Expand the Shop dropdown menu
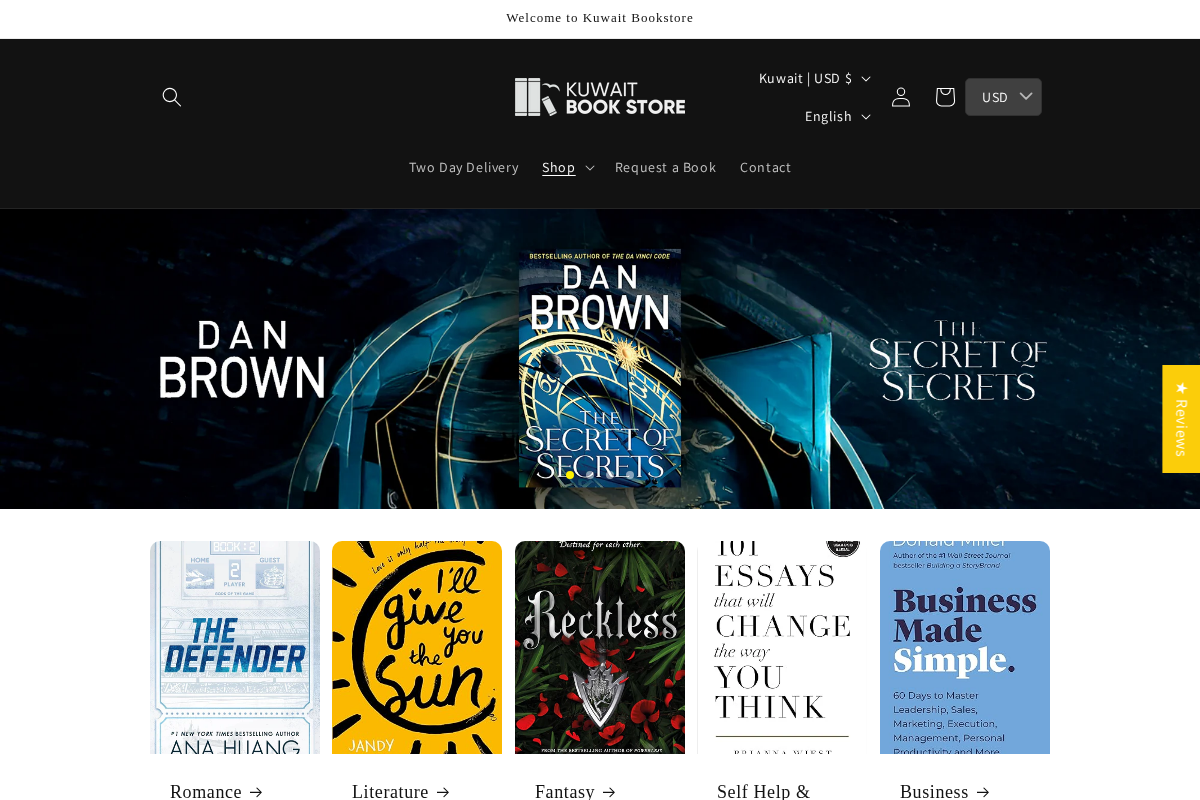This screenshot has width=1200, height=800. [567, 167]
